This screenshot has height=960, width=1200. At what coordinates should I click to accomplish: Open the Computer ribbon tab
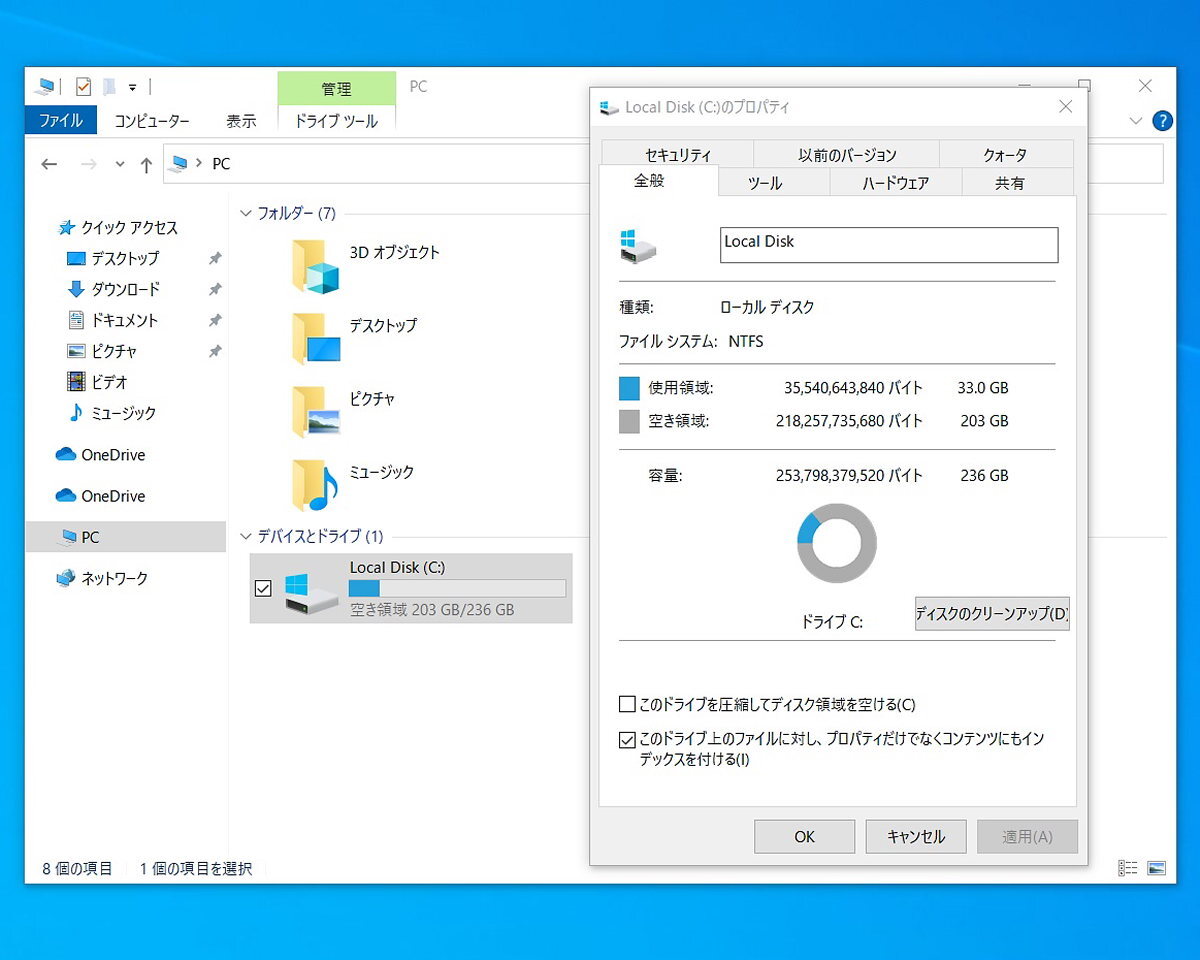coord(152,120)
